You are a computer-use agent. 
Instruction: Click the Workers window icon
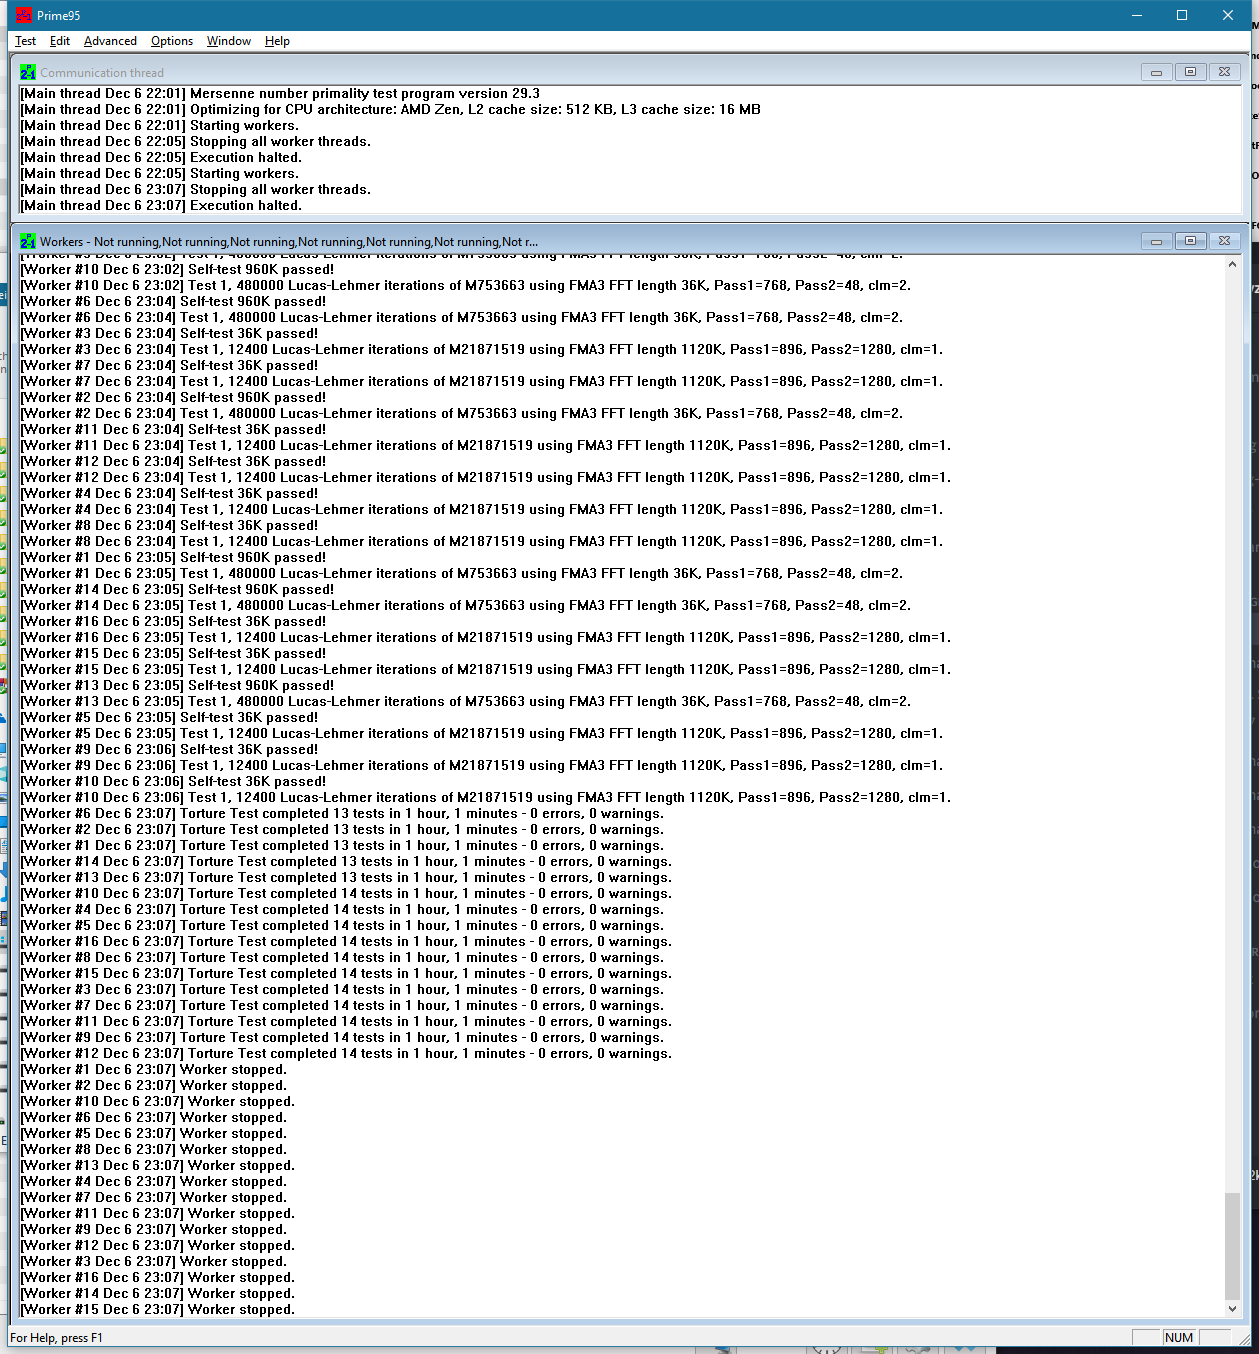[x=28, y=241]
